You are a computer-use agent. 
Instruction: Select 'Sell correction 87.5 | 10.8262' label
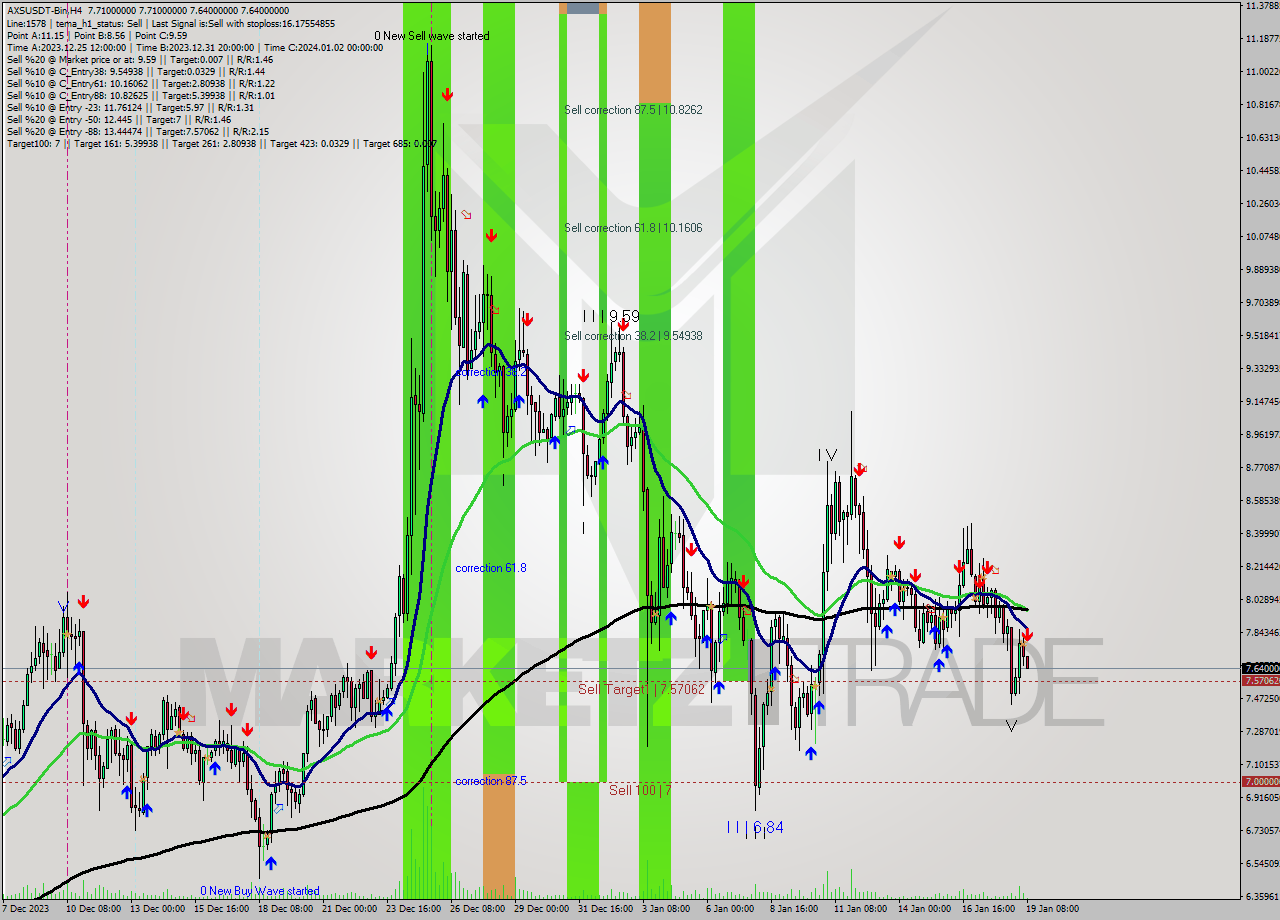point(633,110)
